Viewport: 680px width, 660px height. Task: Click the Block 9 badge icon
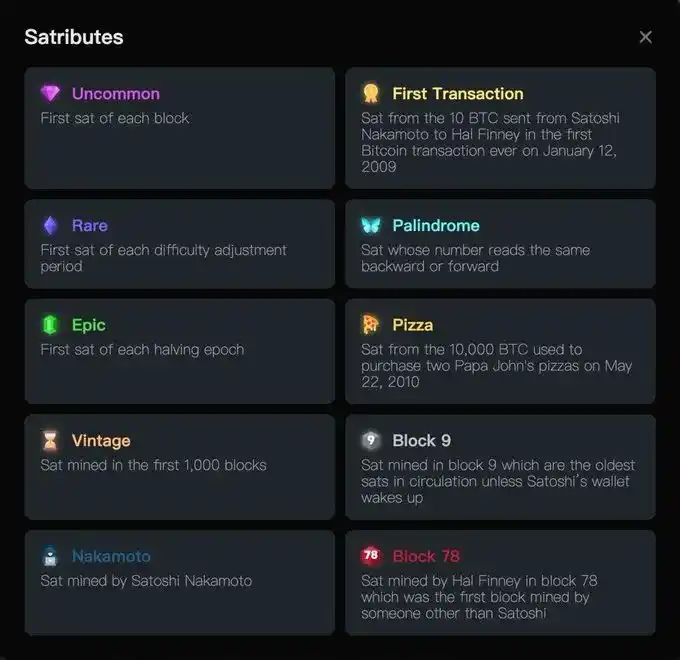coord(371,441)
